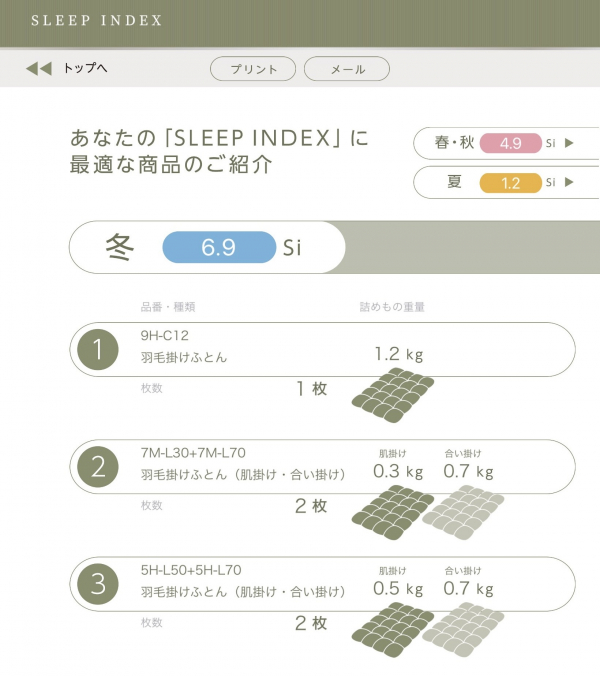Click the number 1 circle badge
Viewport: 600px width, 676px height.
pyautogui.click(x=97, y=349)
